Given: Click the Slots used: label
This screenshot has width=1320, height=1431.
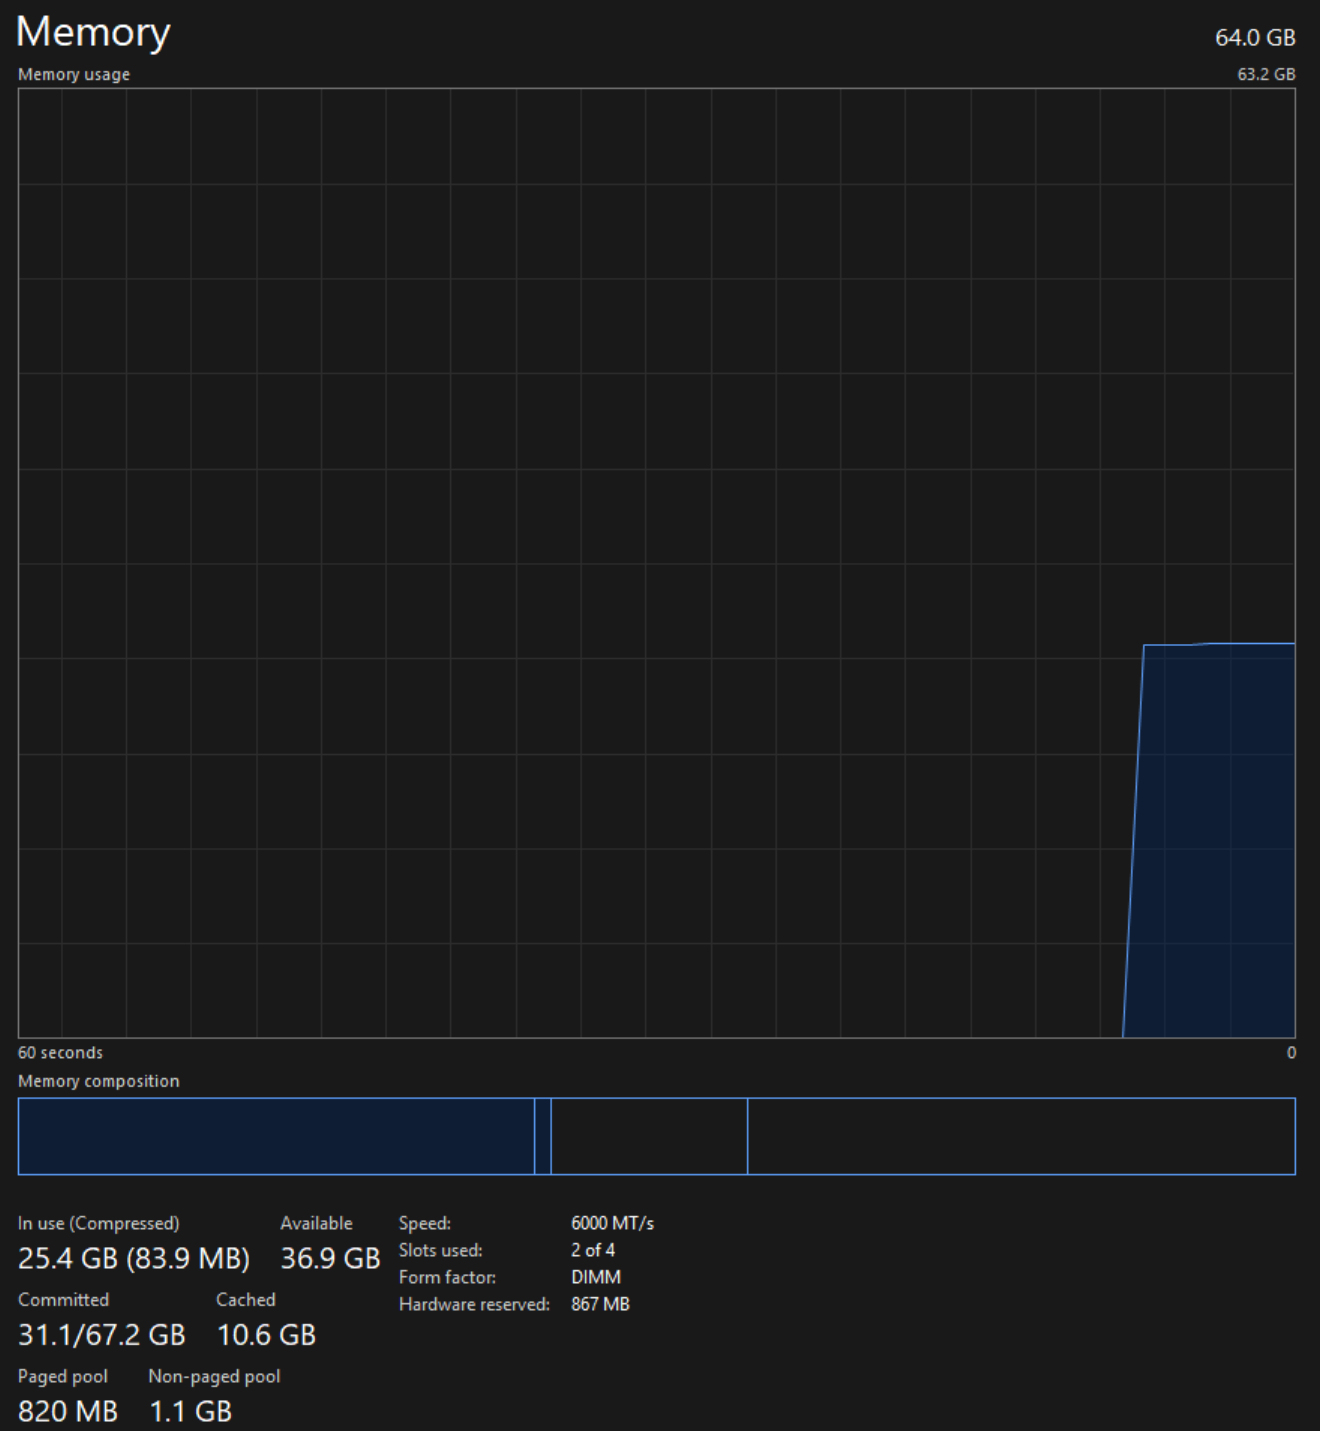Looking at the screenshot, I should click(x=440, y=1250).
